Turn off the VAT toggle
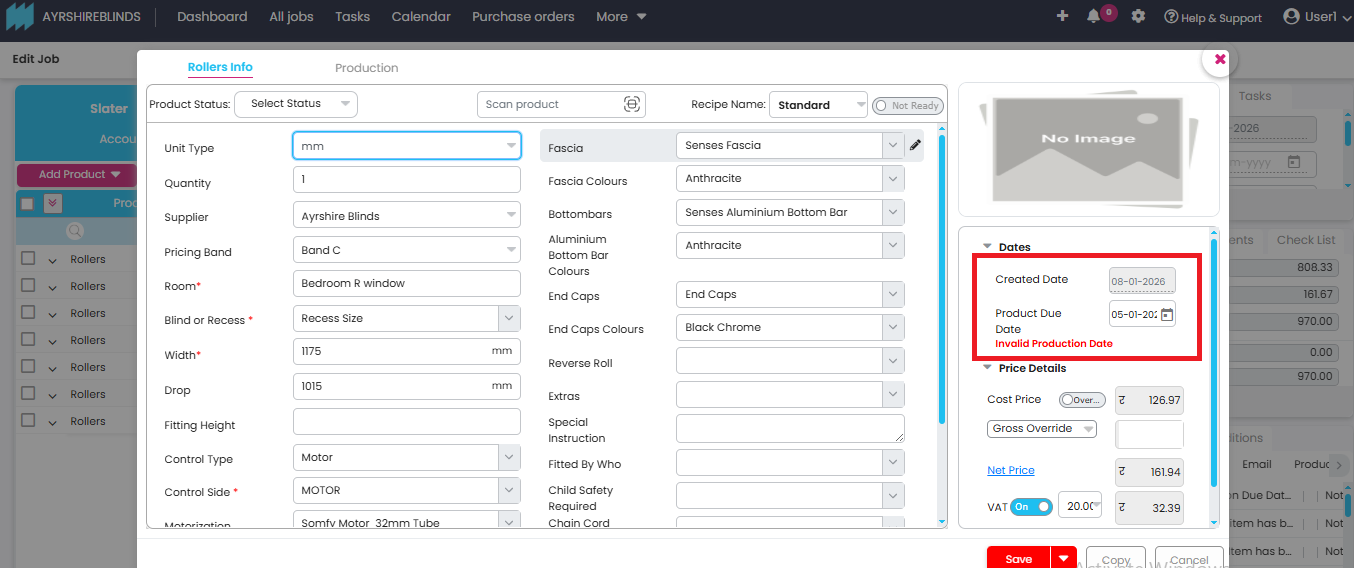 1032,507
